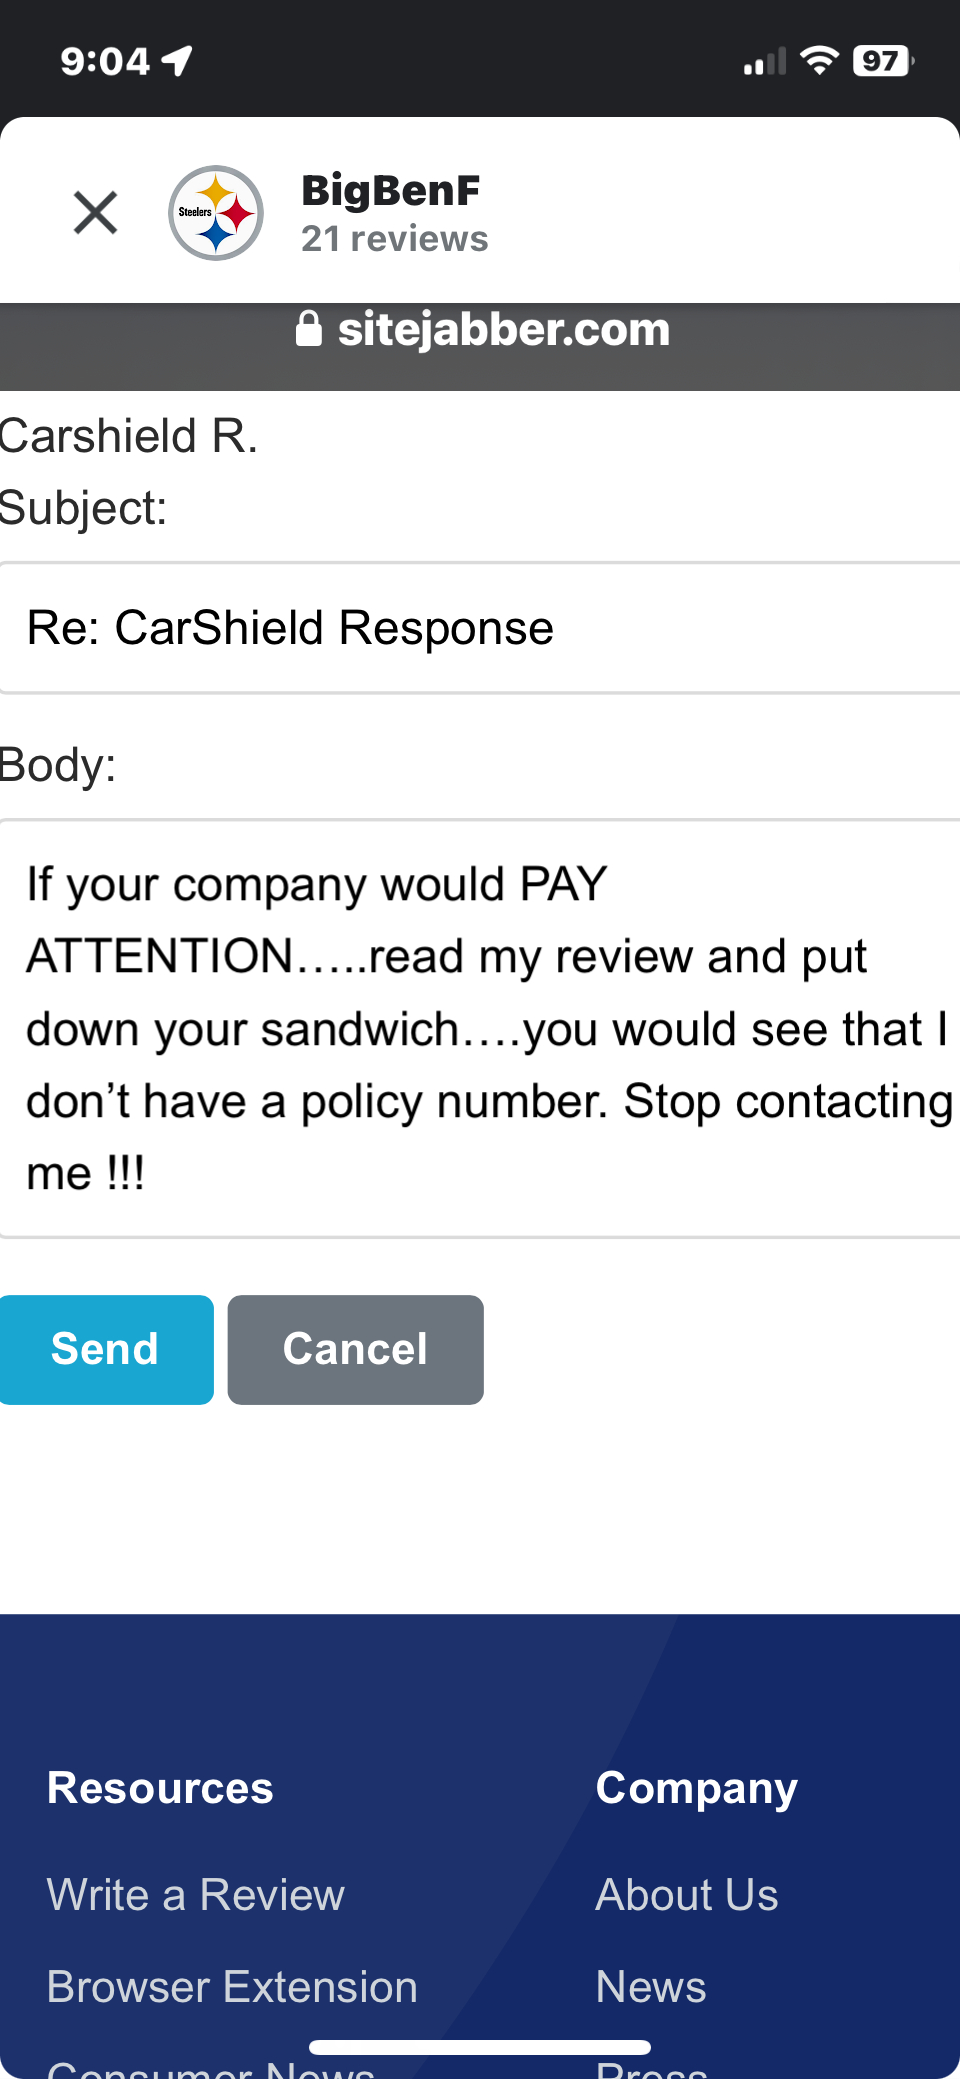The width and height of the screenshot is (960, 2079).
Task: Click the Steelers logo profile avatar
Action: 215,212
